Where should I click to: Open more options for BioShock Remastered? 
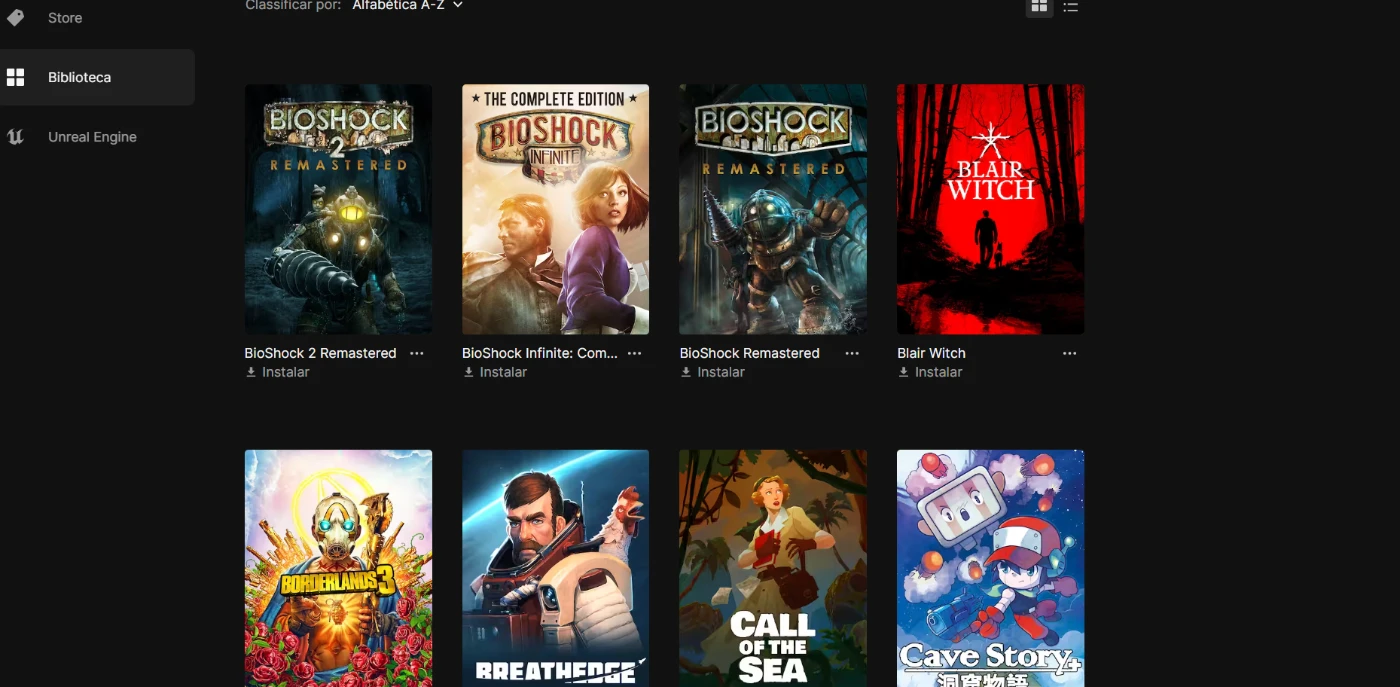(852, 353)
